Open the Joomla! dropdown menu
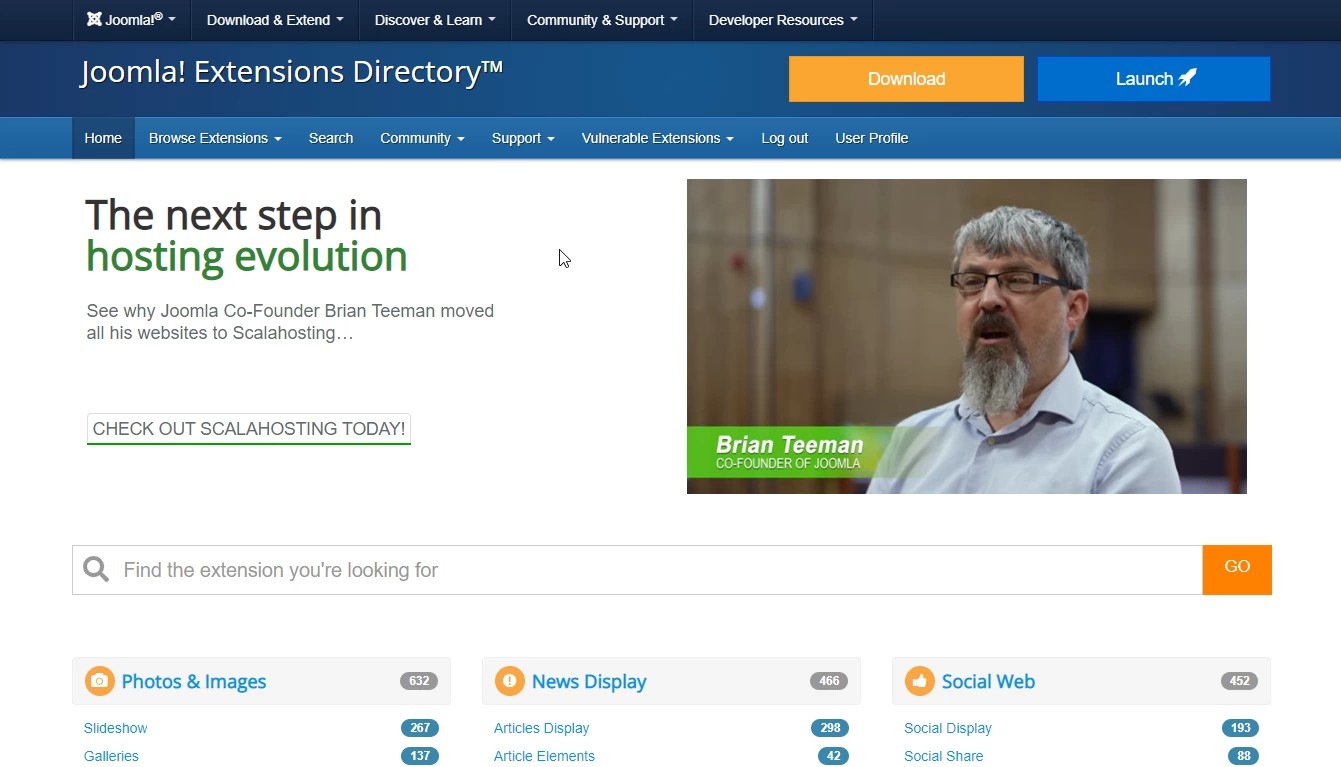Screen dimensions: 1341x767 [x=131, y=20]
